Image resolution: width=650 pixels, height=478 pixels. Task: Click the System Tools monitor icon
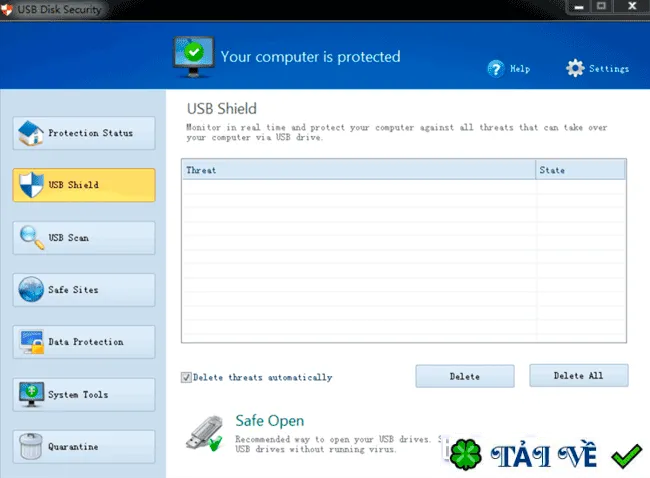click(31, 394)
